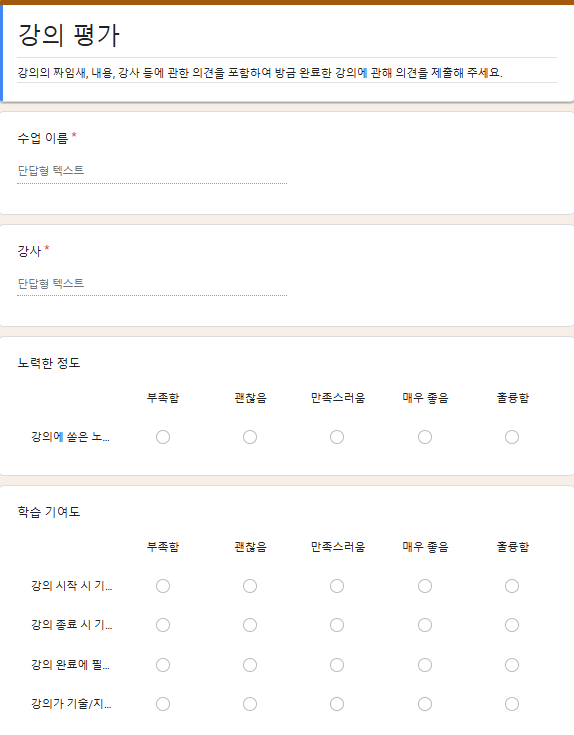Check 부족함 for 강의가 기술/지... row
This screenshot has height=735, width=574.
tap(163, 704)
